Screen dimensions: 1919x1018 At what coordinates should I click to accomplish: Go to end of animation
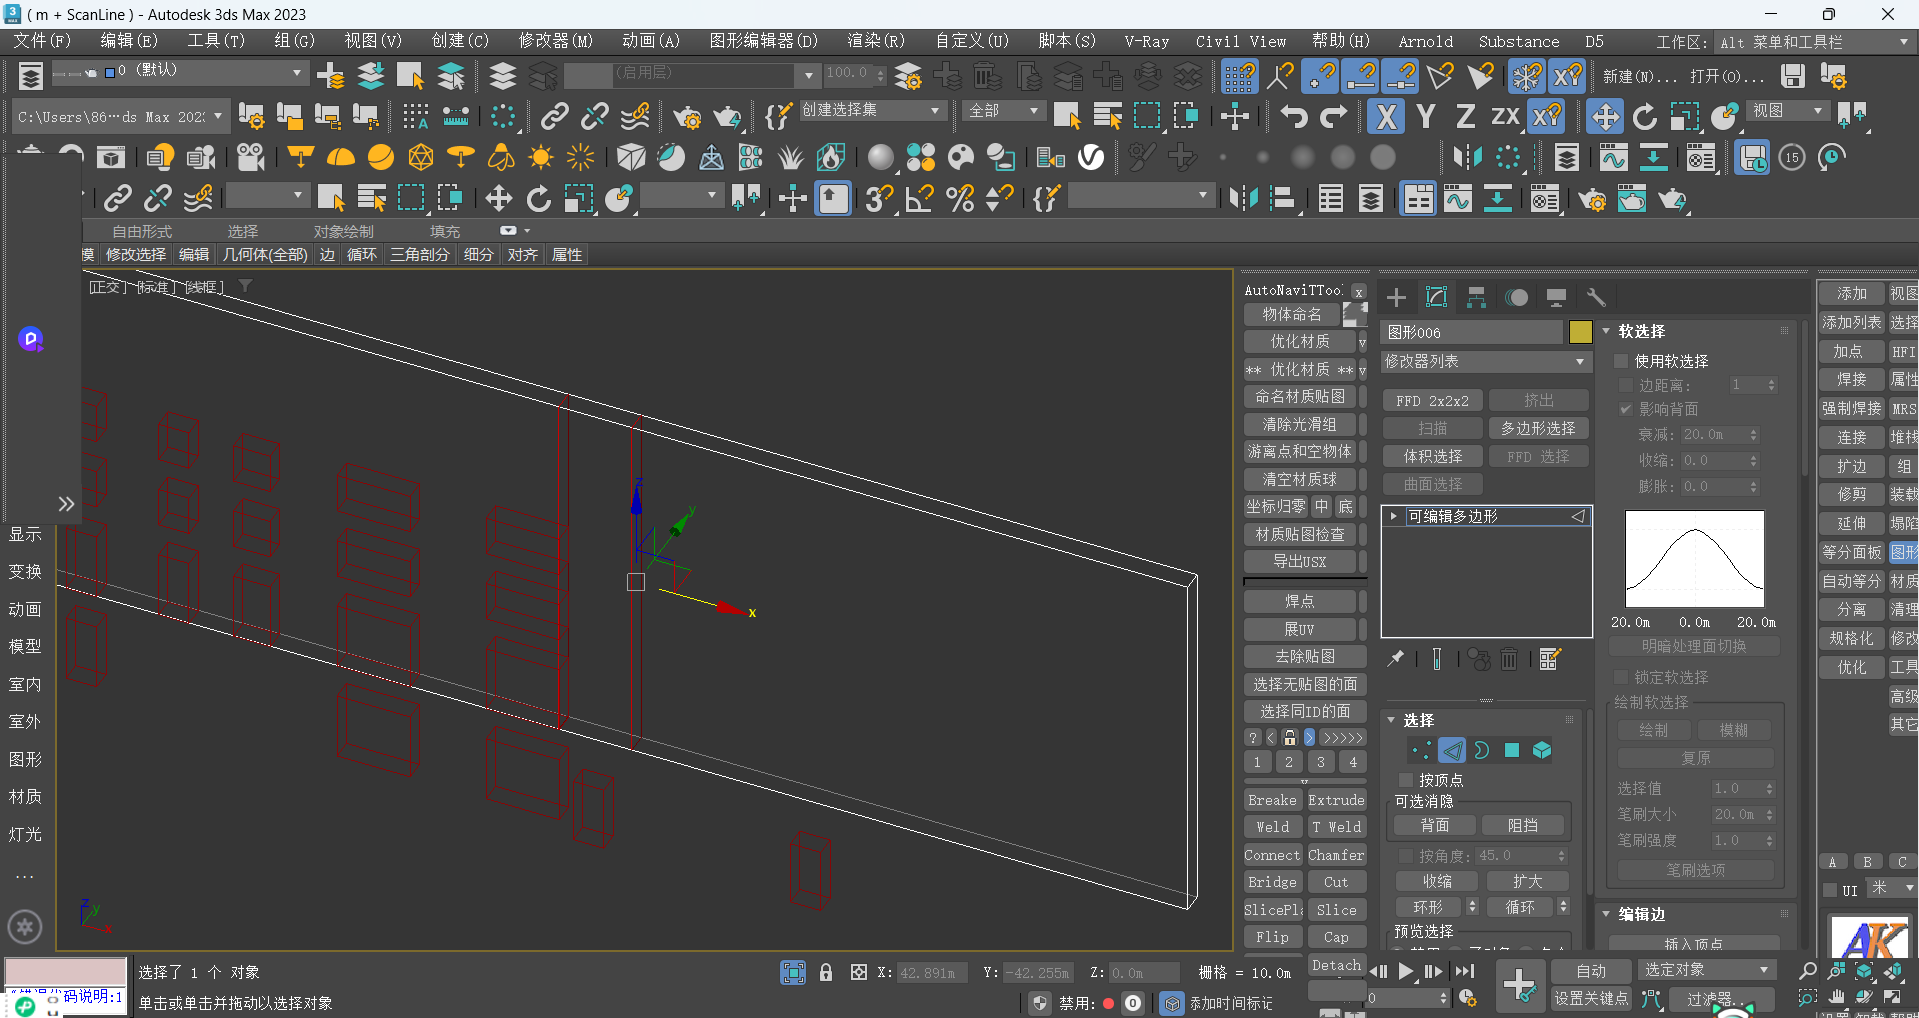(1465, 971)
